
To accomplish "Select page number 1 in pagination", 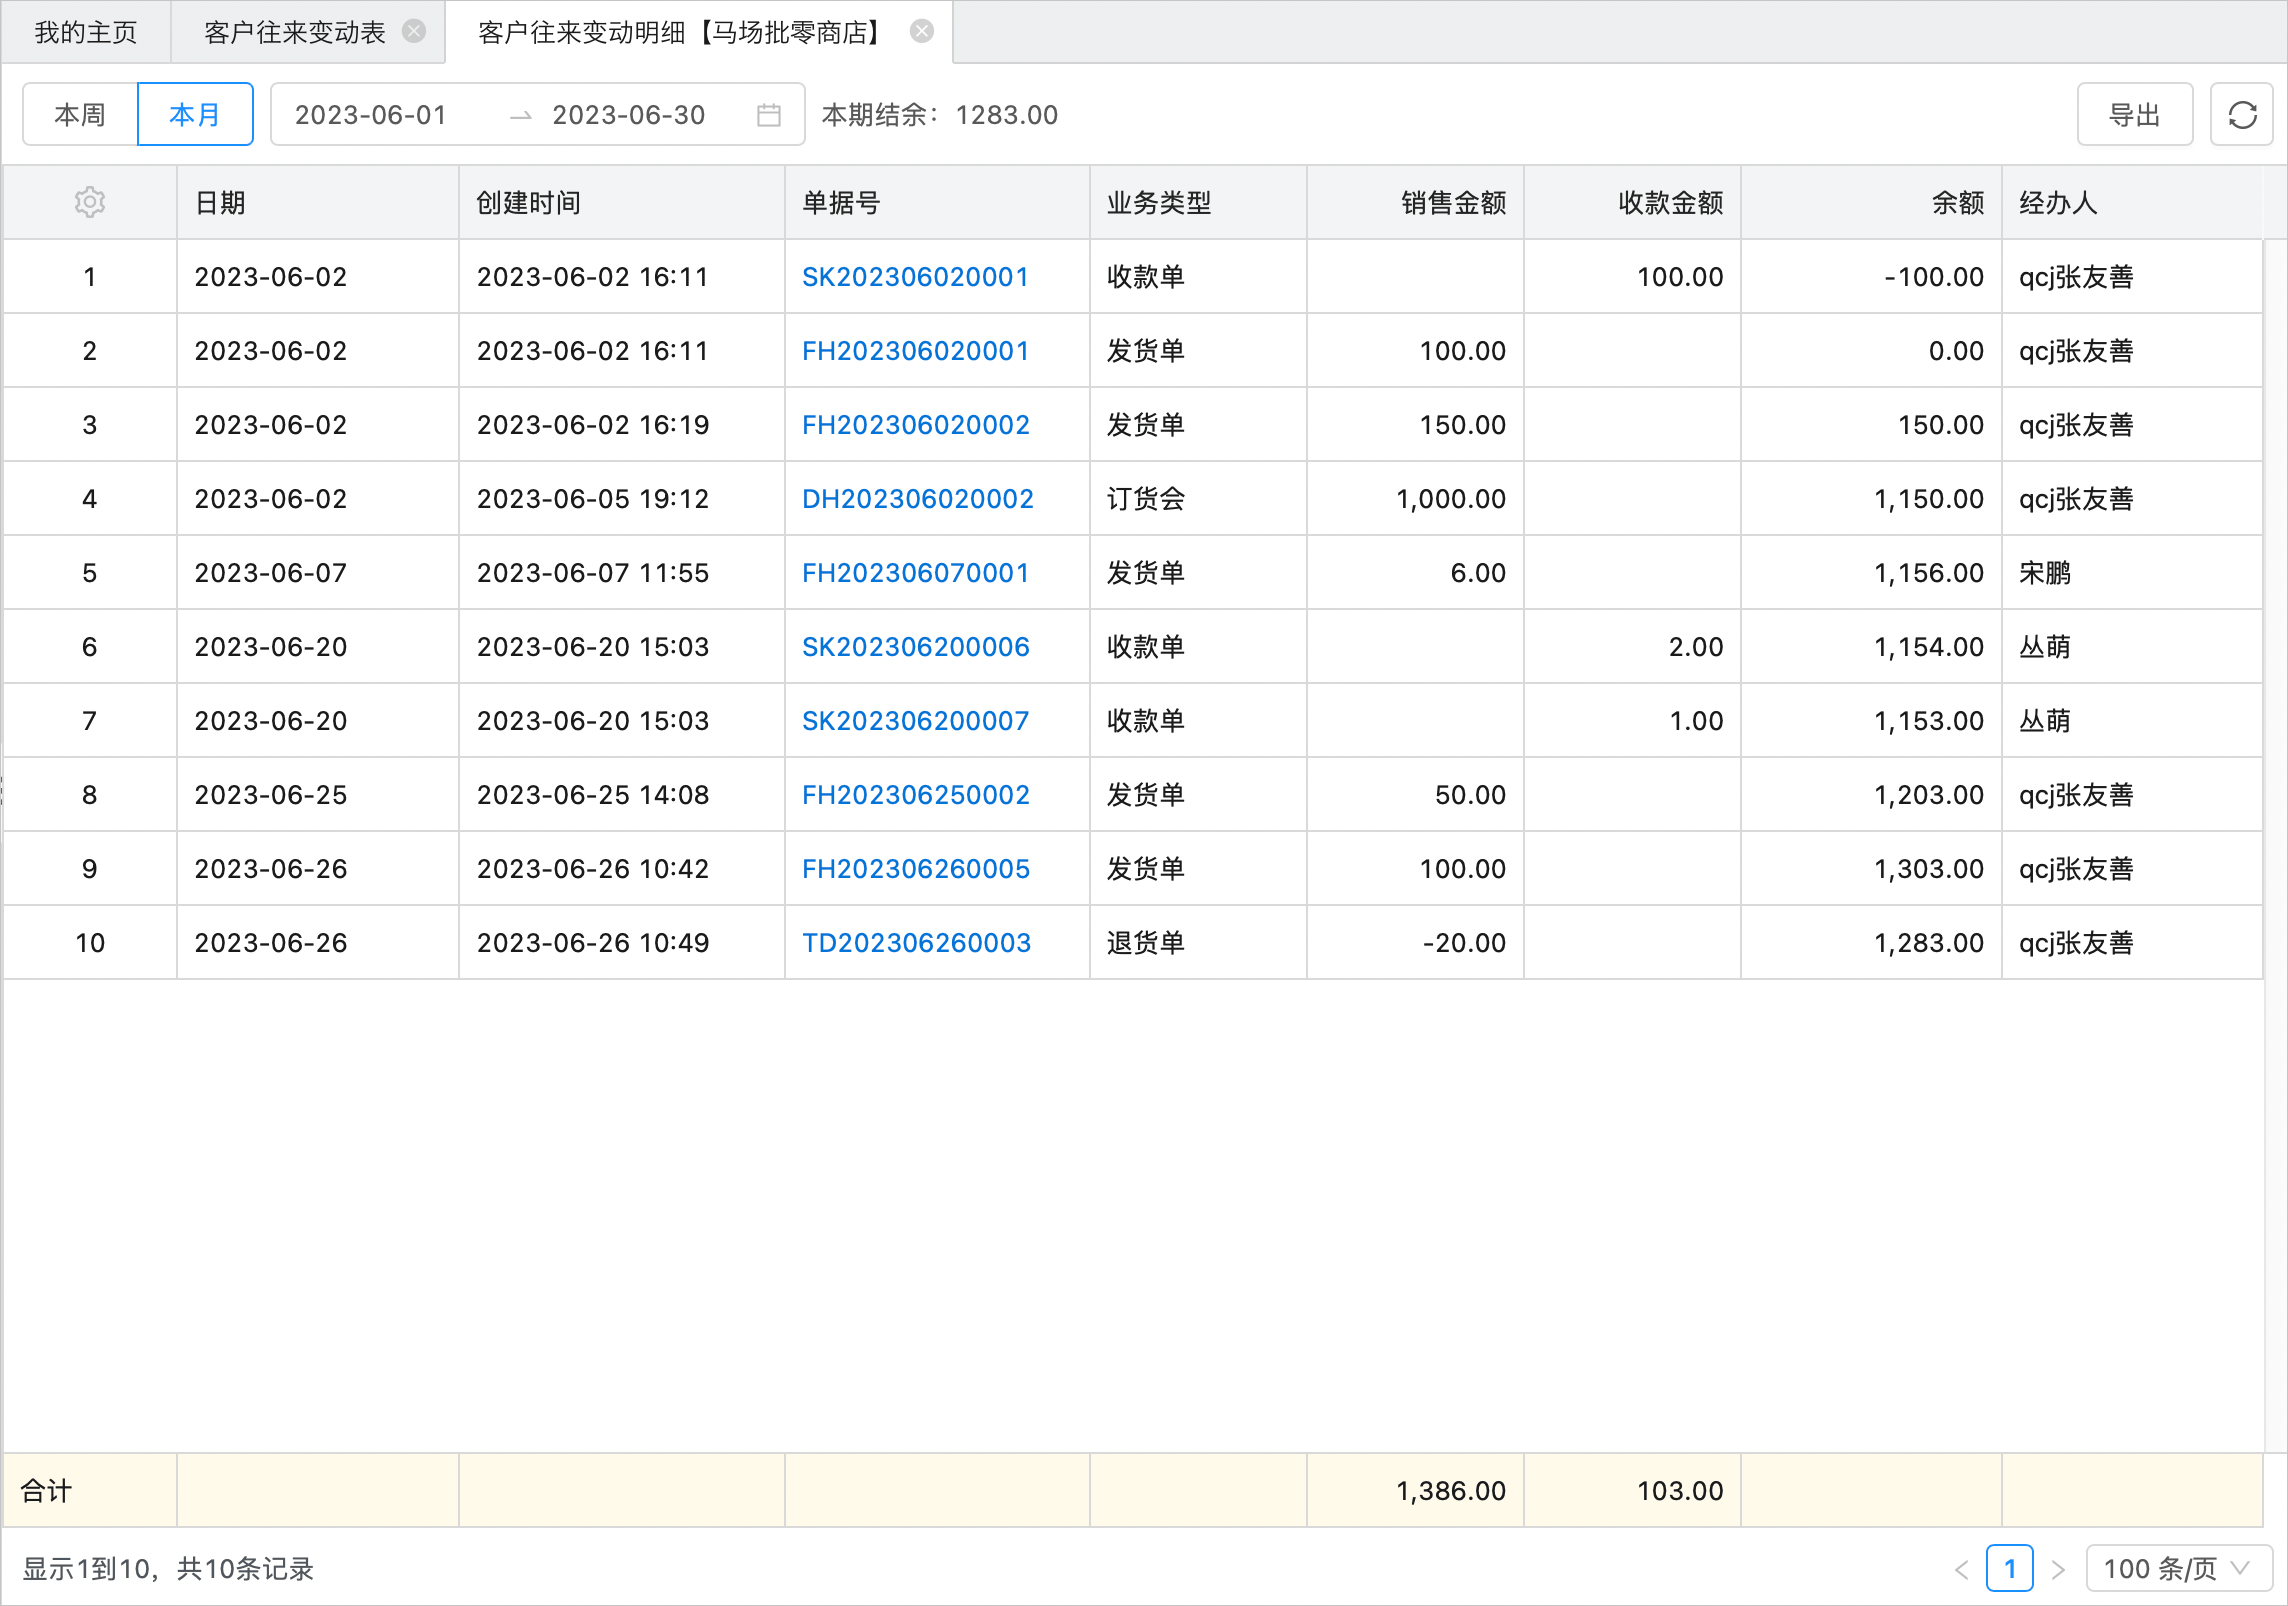I will point(2009,1569).
